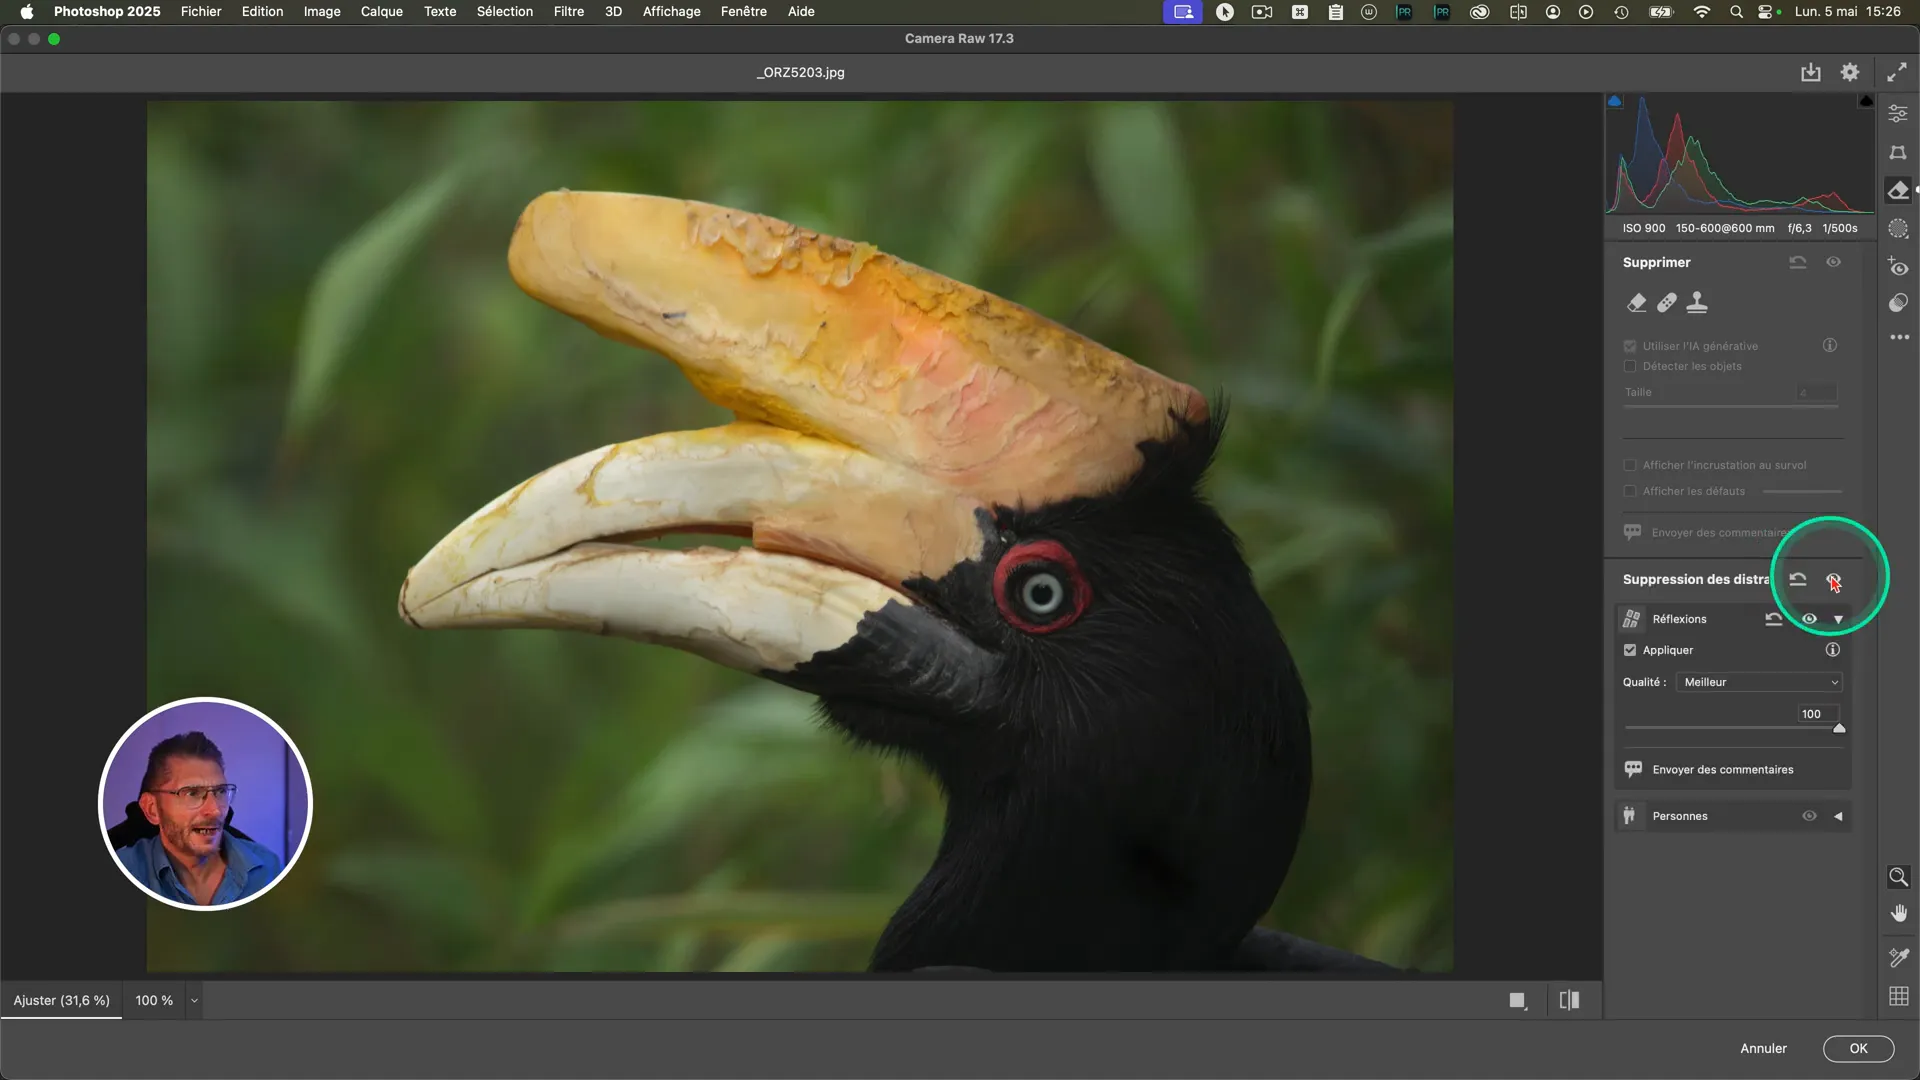The image size is (1920, 1080).
Task: Click Envoyer des commentaires under Réflexions
Action: pos(1722,770)
